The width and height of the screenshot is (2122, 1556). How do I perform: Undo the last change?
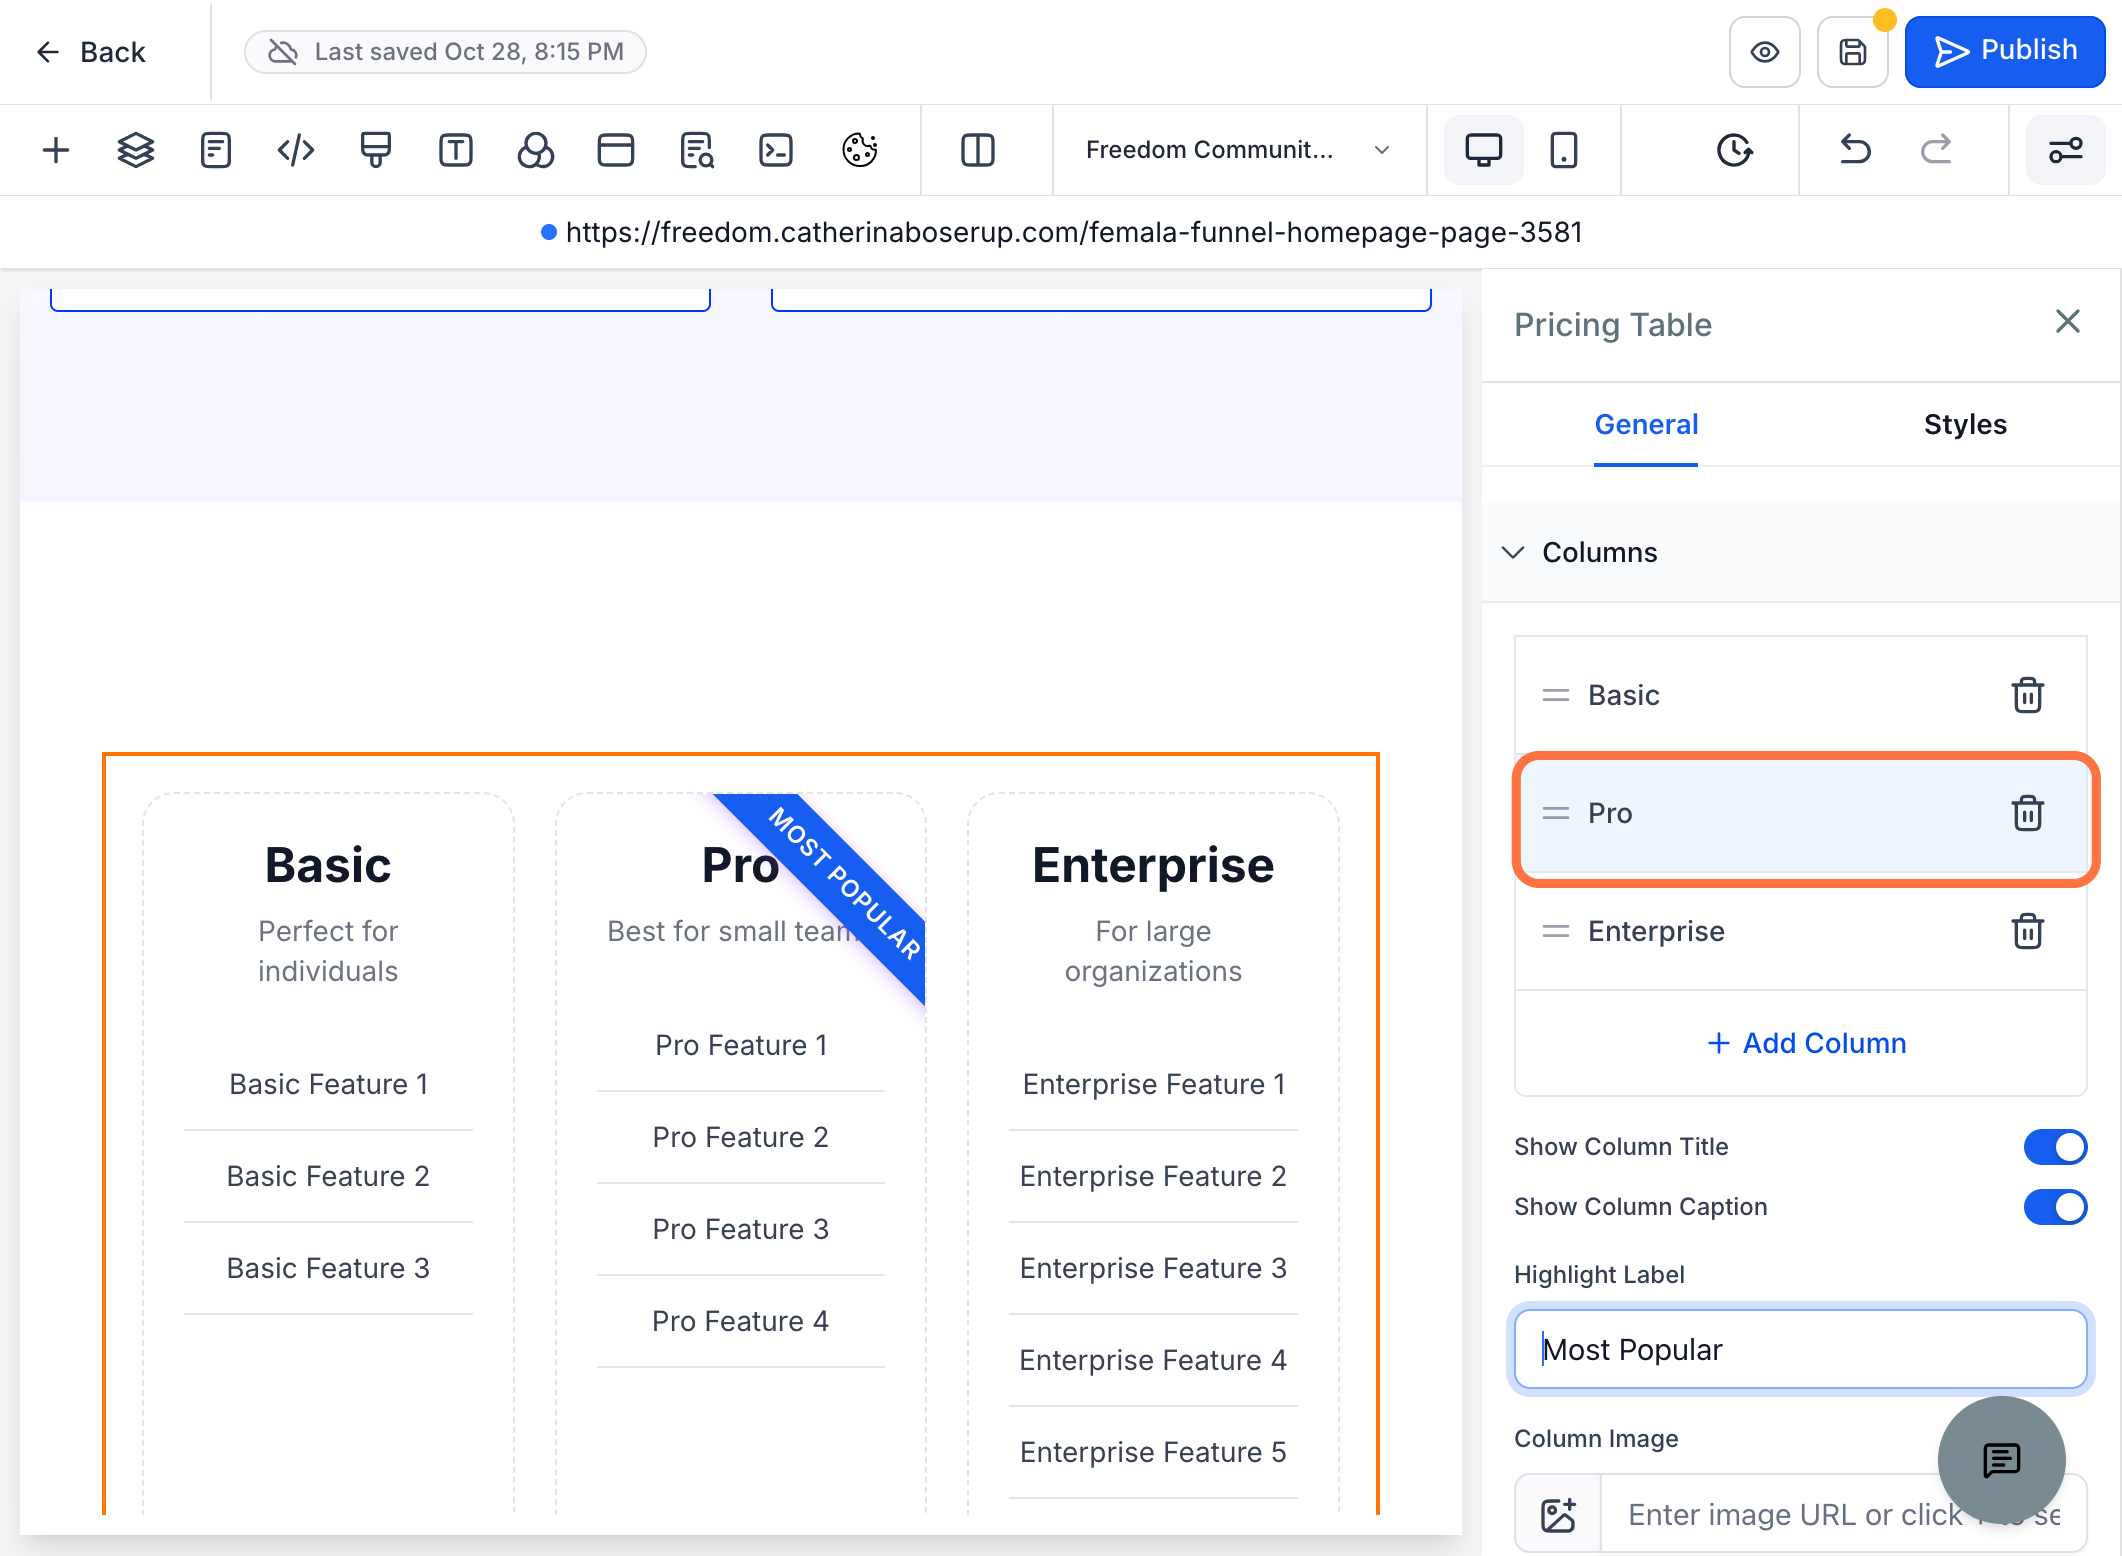pos(1856,150)
